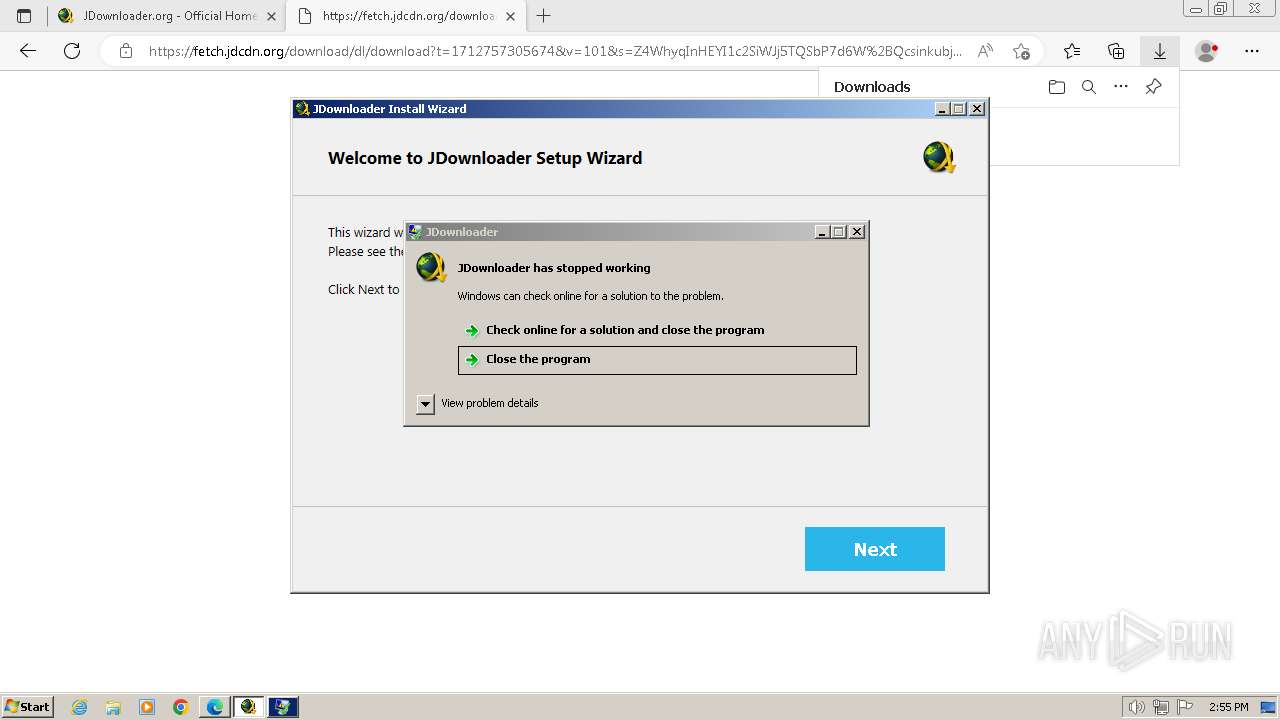Click the 2:55 PM clock
The width and height of the screenshot is (1280, 720).
[x=1228, y=707]
